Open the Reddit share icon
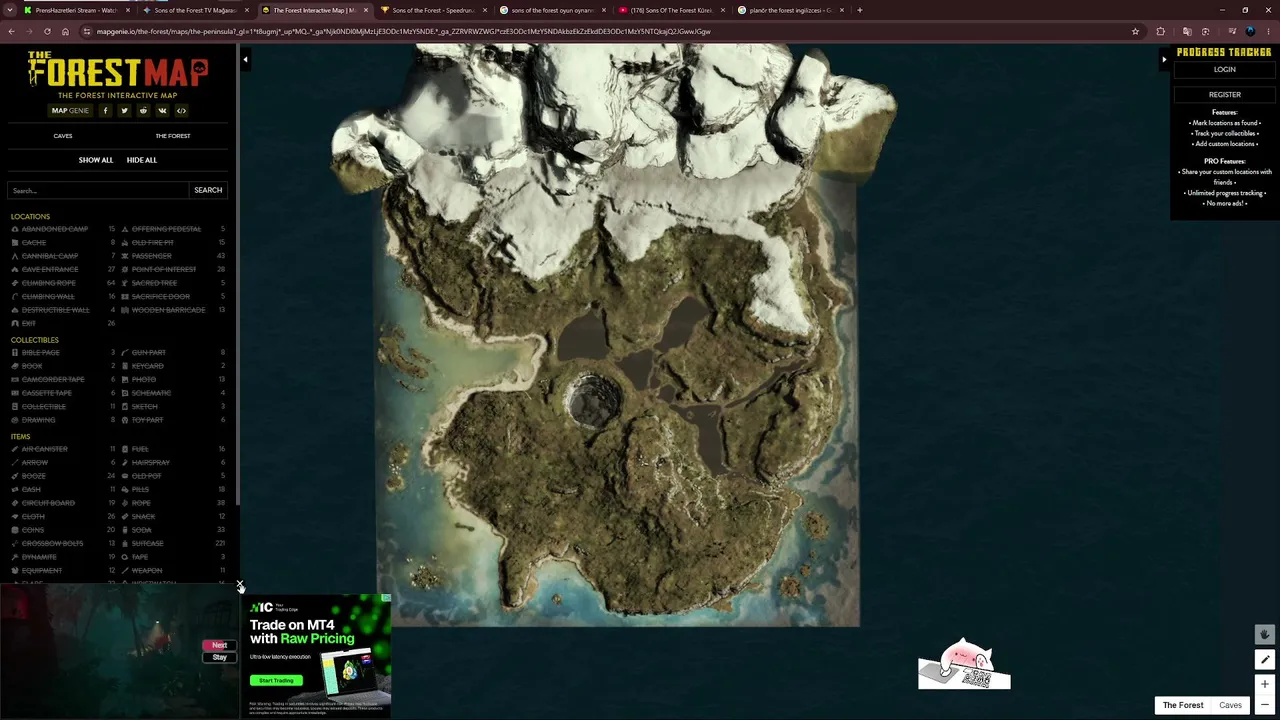1280x720 pixels. 143,111
